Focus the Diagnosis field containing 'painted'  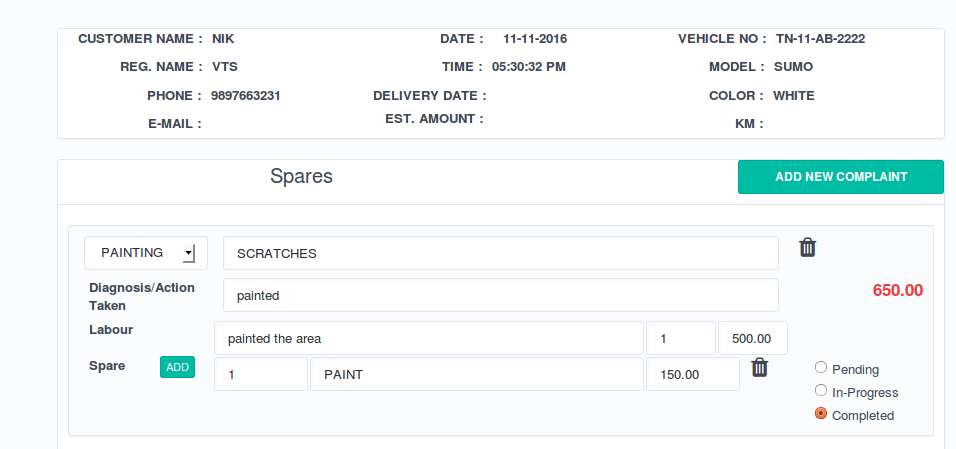(x=500, y=296)
